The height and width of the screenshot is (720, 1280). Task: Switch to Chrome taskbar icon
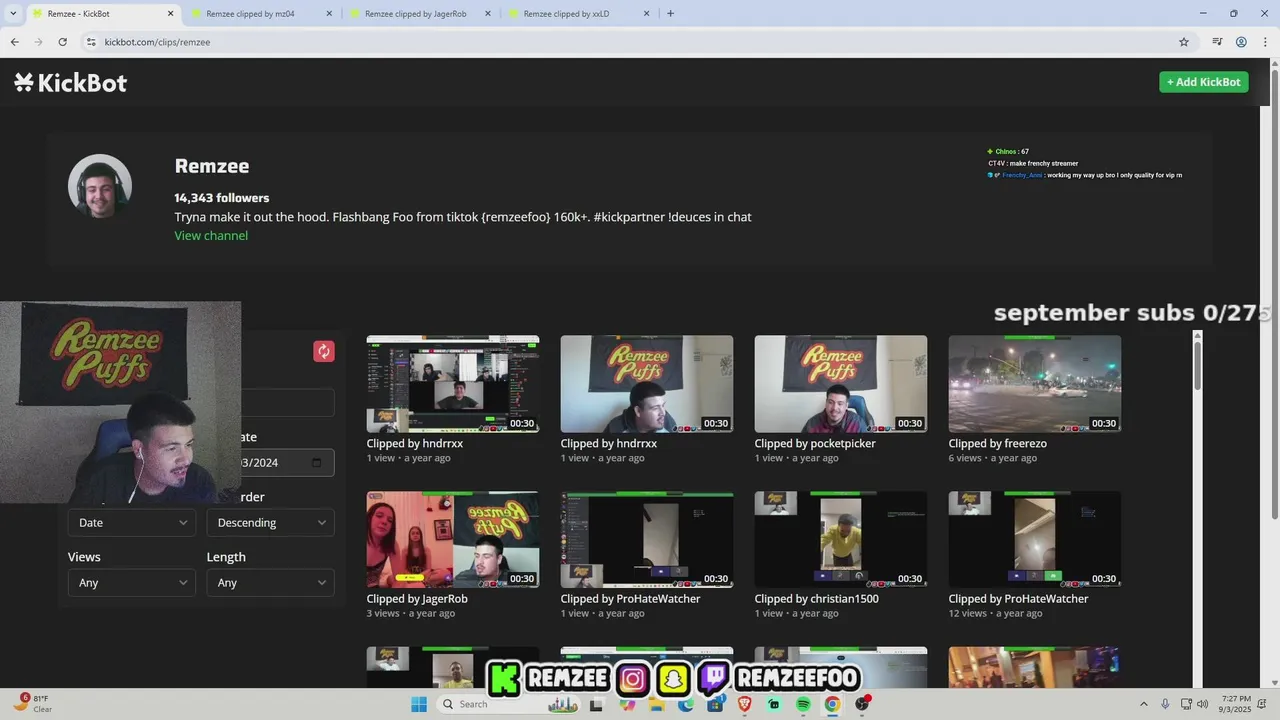coord(832,704)
